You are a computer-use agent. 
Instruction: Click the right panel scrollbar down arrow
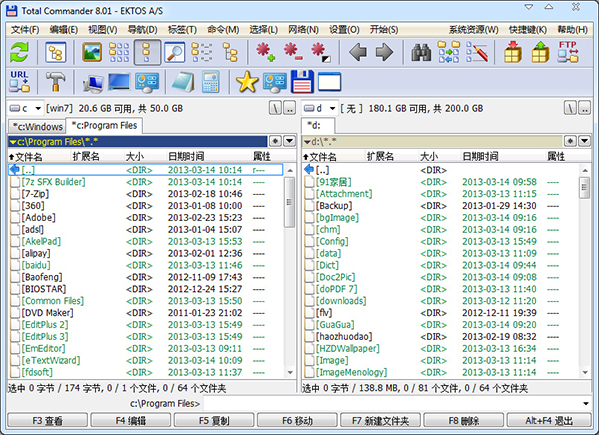point(584,372)
